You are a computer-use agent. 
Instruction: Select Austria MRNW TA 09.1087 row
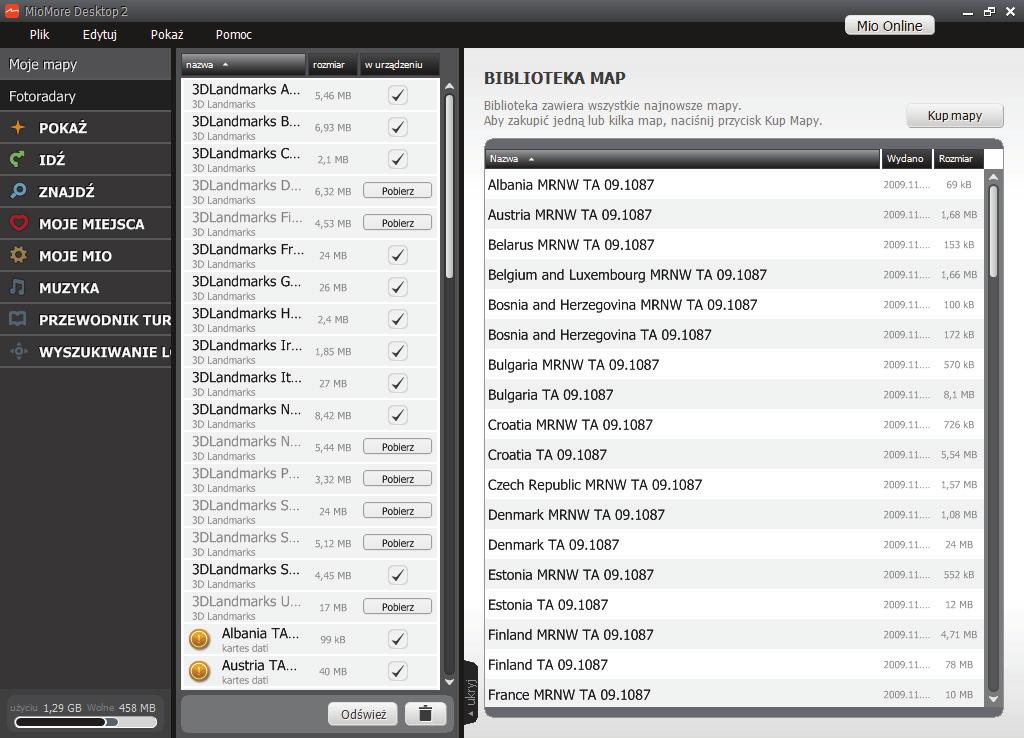point(734,215)
